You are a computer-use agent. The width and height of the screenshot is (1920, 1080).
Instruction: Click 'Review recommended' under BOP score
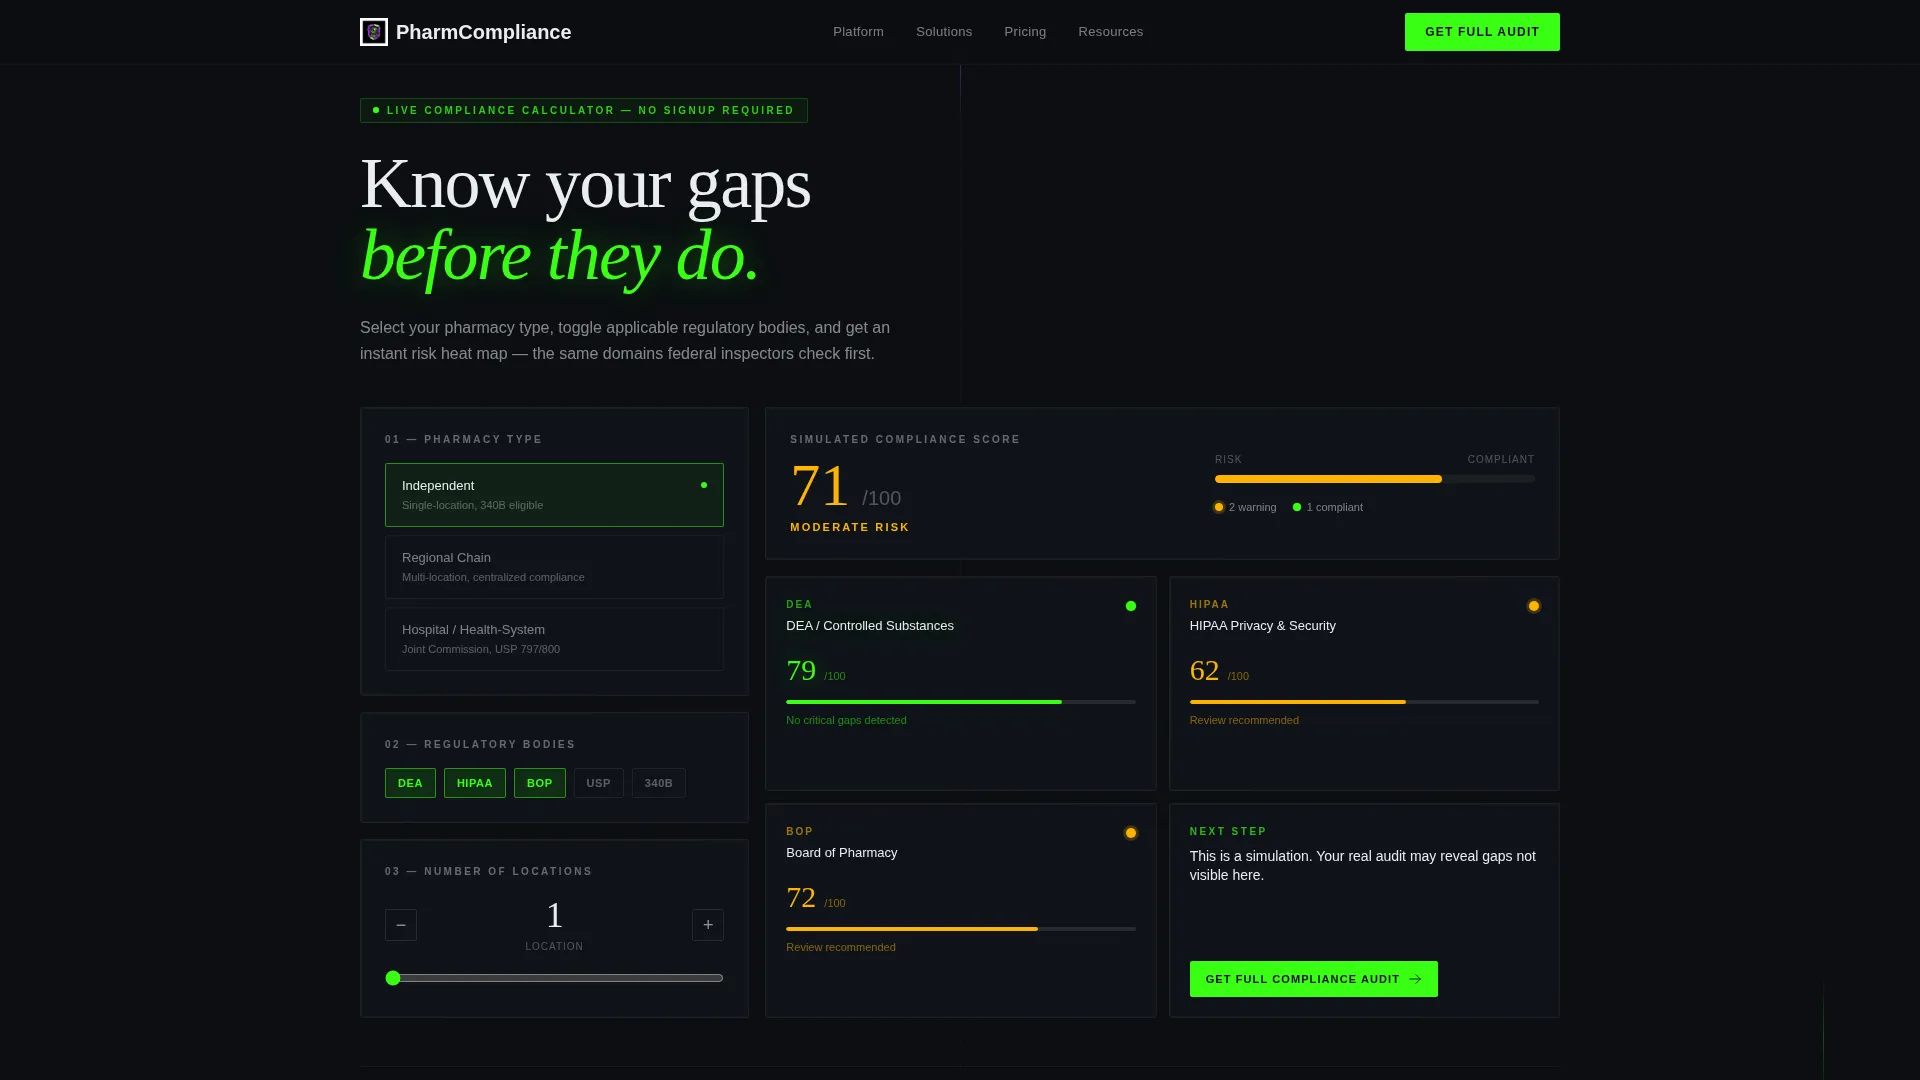(x=840, y=947)
